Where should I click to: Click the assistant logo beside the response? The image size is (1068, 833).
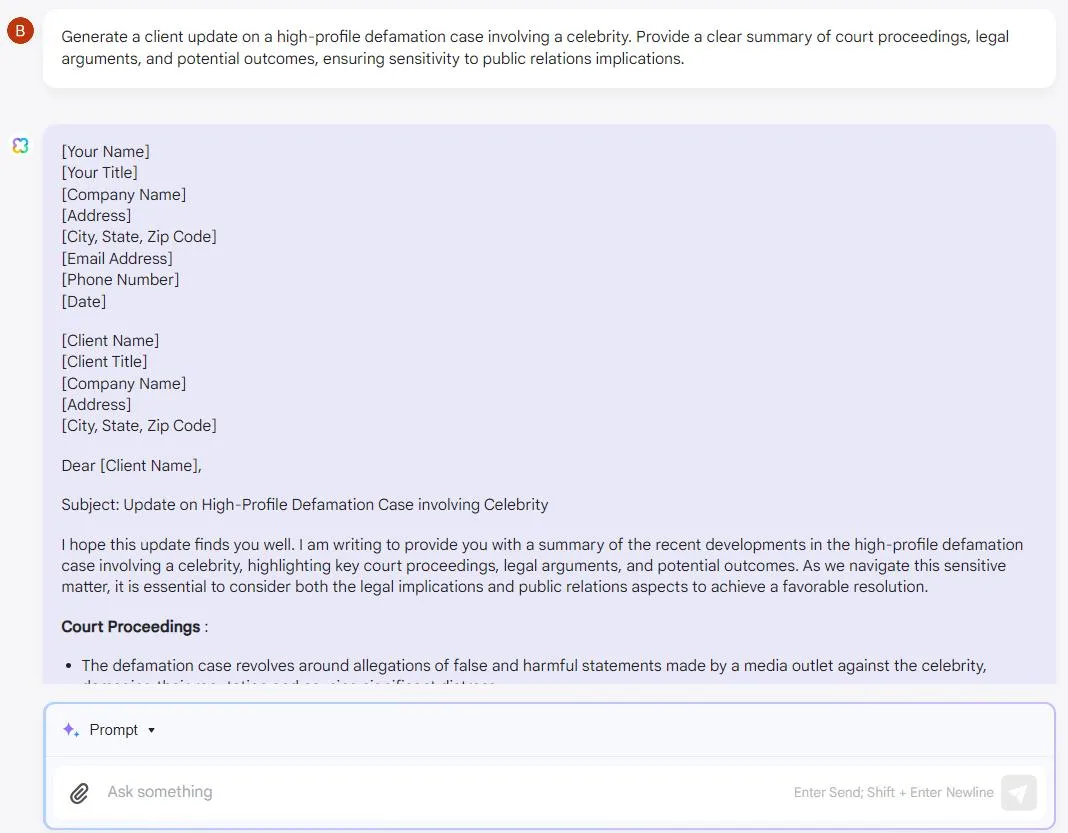20,145
